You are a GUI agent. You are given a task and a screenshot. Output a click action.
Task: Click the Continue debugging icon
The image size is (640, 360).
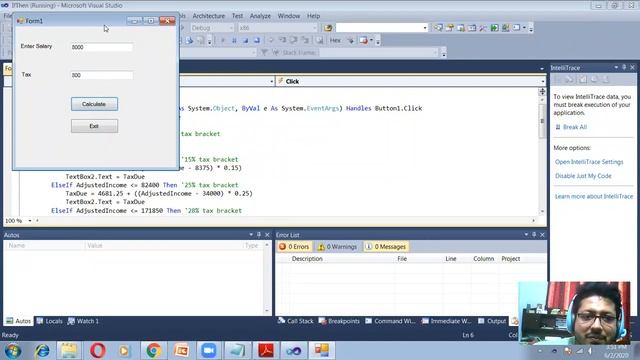222,40
